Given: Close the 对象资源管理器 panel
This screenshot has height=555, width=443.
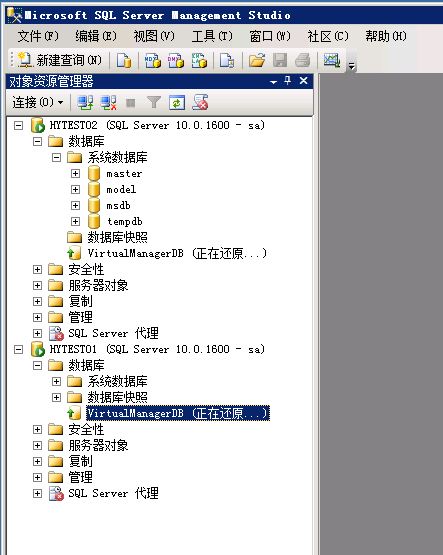Looking at the screenshot, I should [x=303, y=81].
